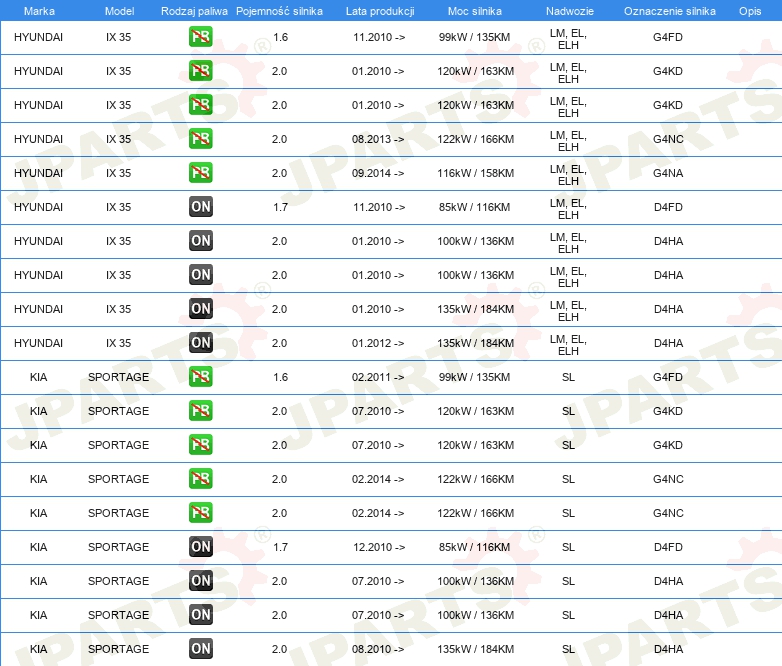
Task: Click the PB fuel icon for Kia Sportage 1.6
Action: point(201,377)
